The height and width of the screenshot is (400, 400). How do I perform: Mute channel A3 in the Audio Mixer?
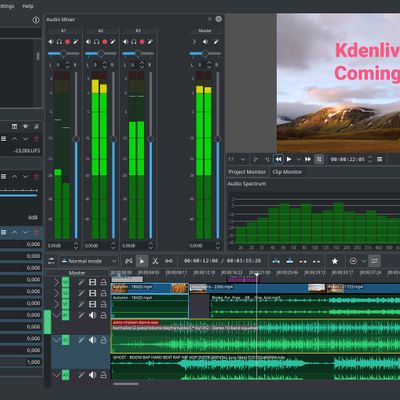(126, 42)
